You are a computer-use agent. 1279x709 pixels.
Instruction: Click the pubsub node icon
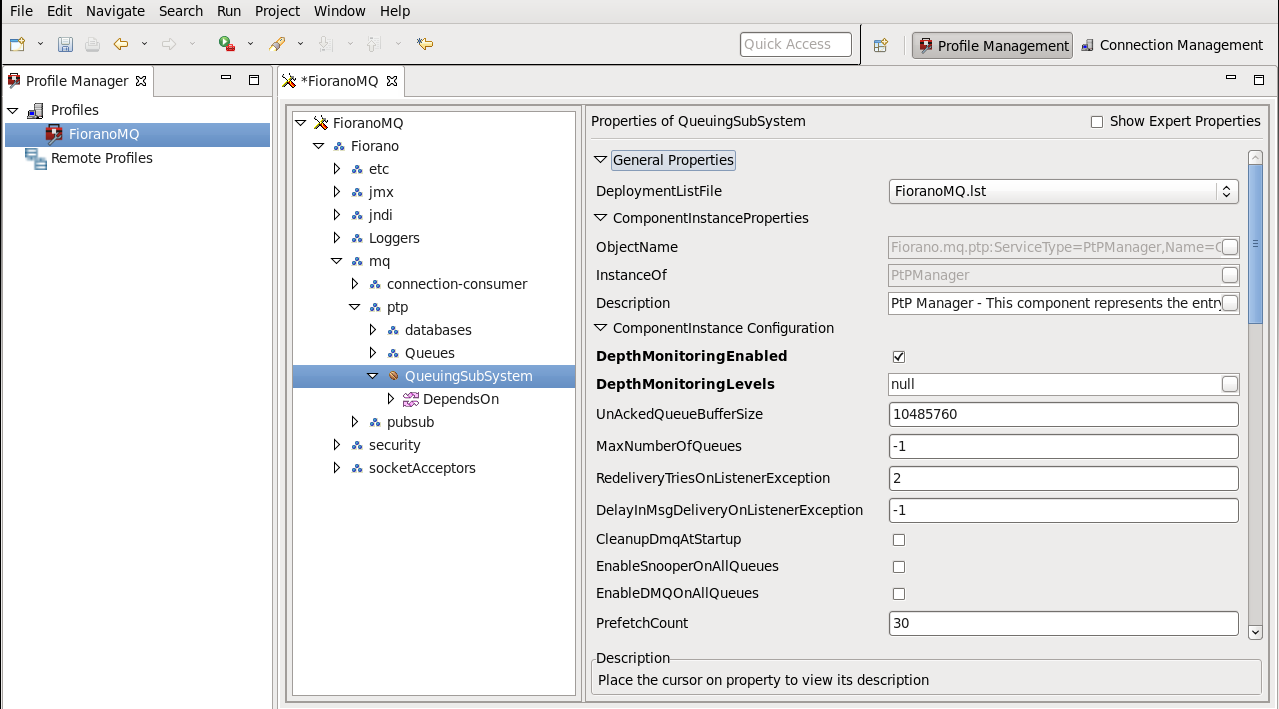click(375, 422)
